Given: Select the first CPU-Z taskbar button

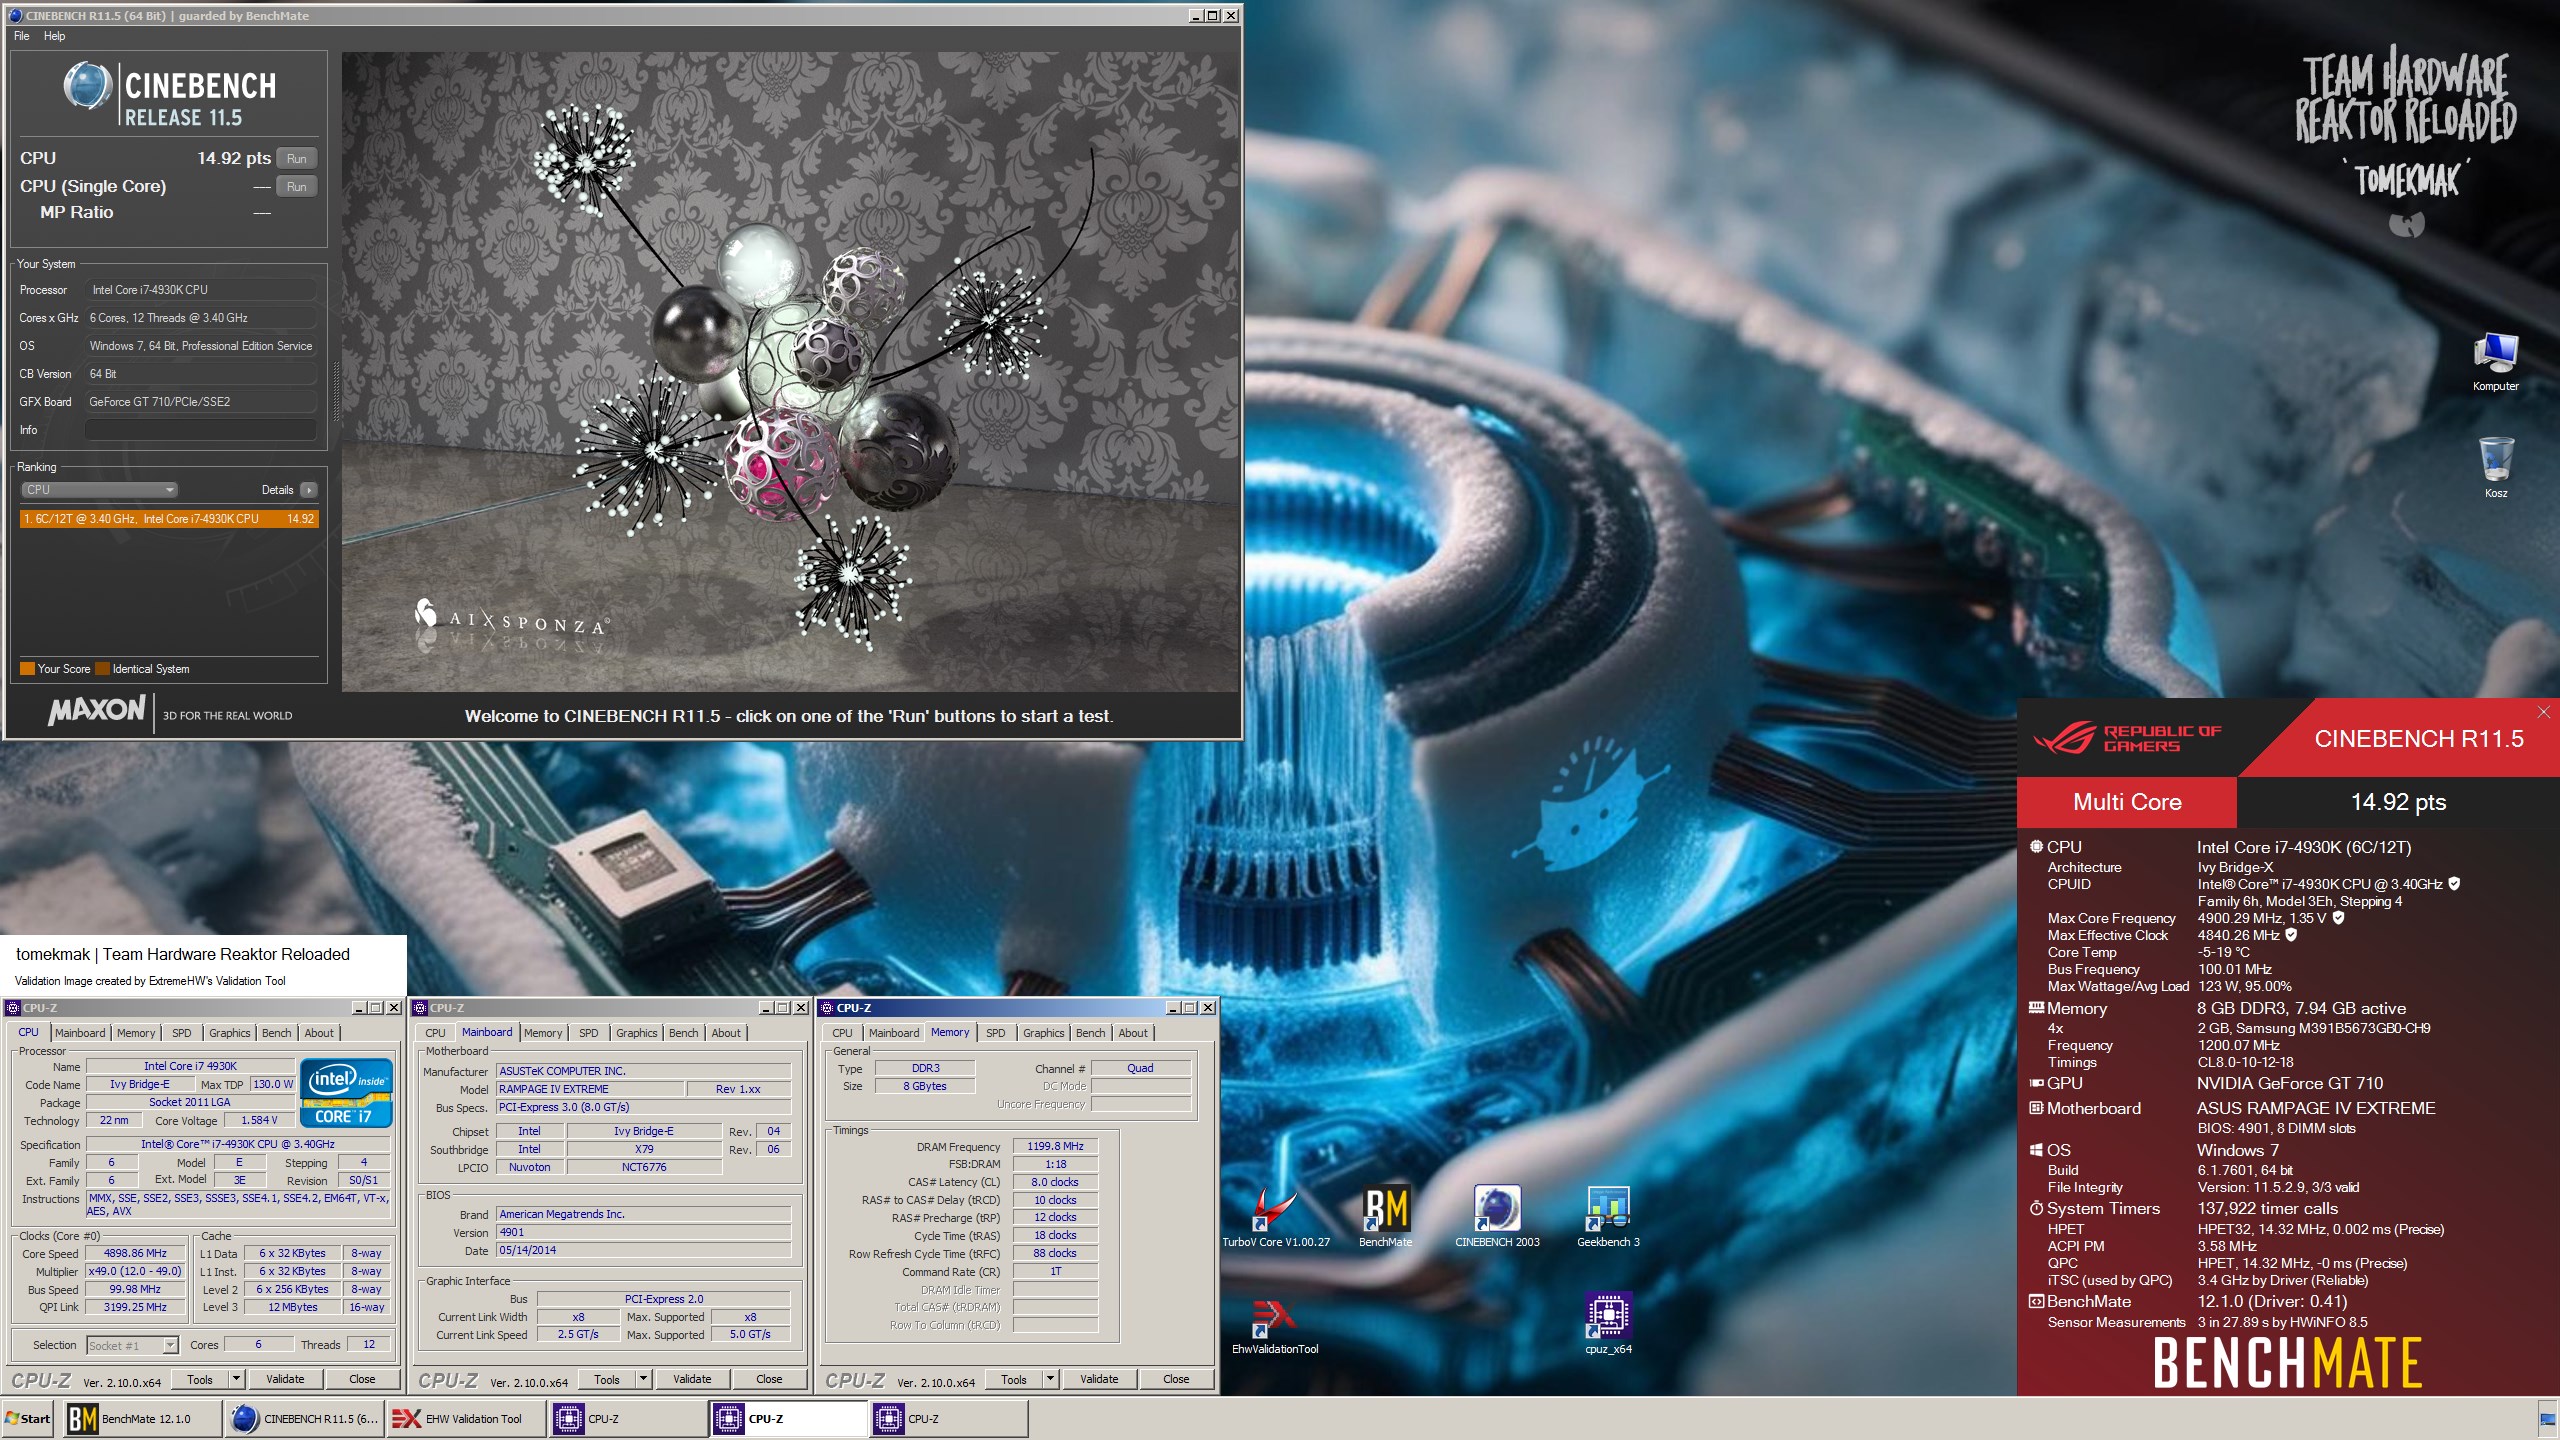Looking at the screenshot, I should pos(628,1418).
